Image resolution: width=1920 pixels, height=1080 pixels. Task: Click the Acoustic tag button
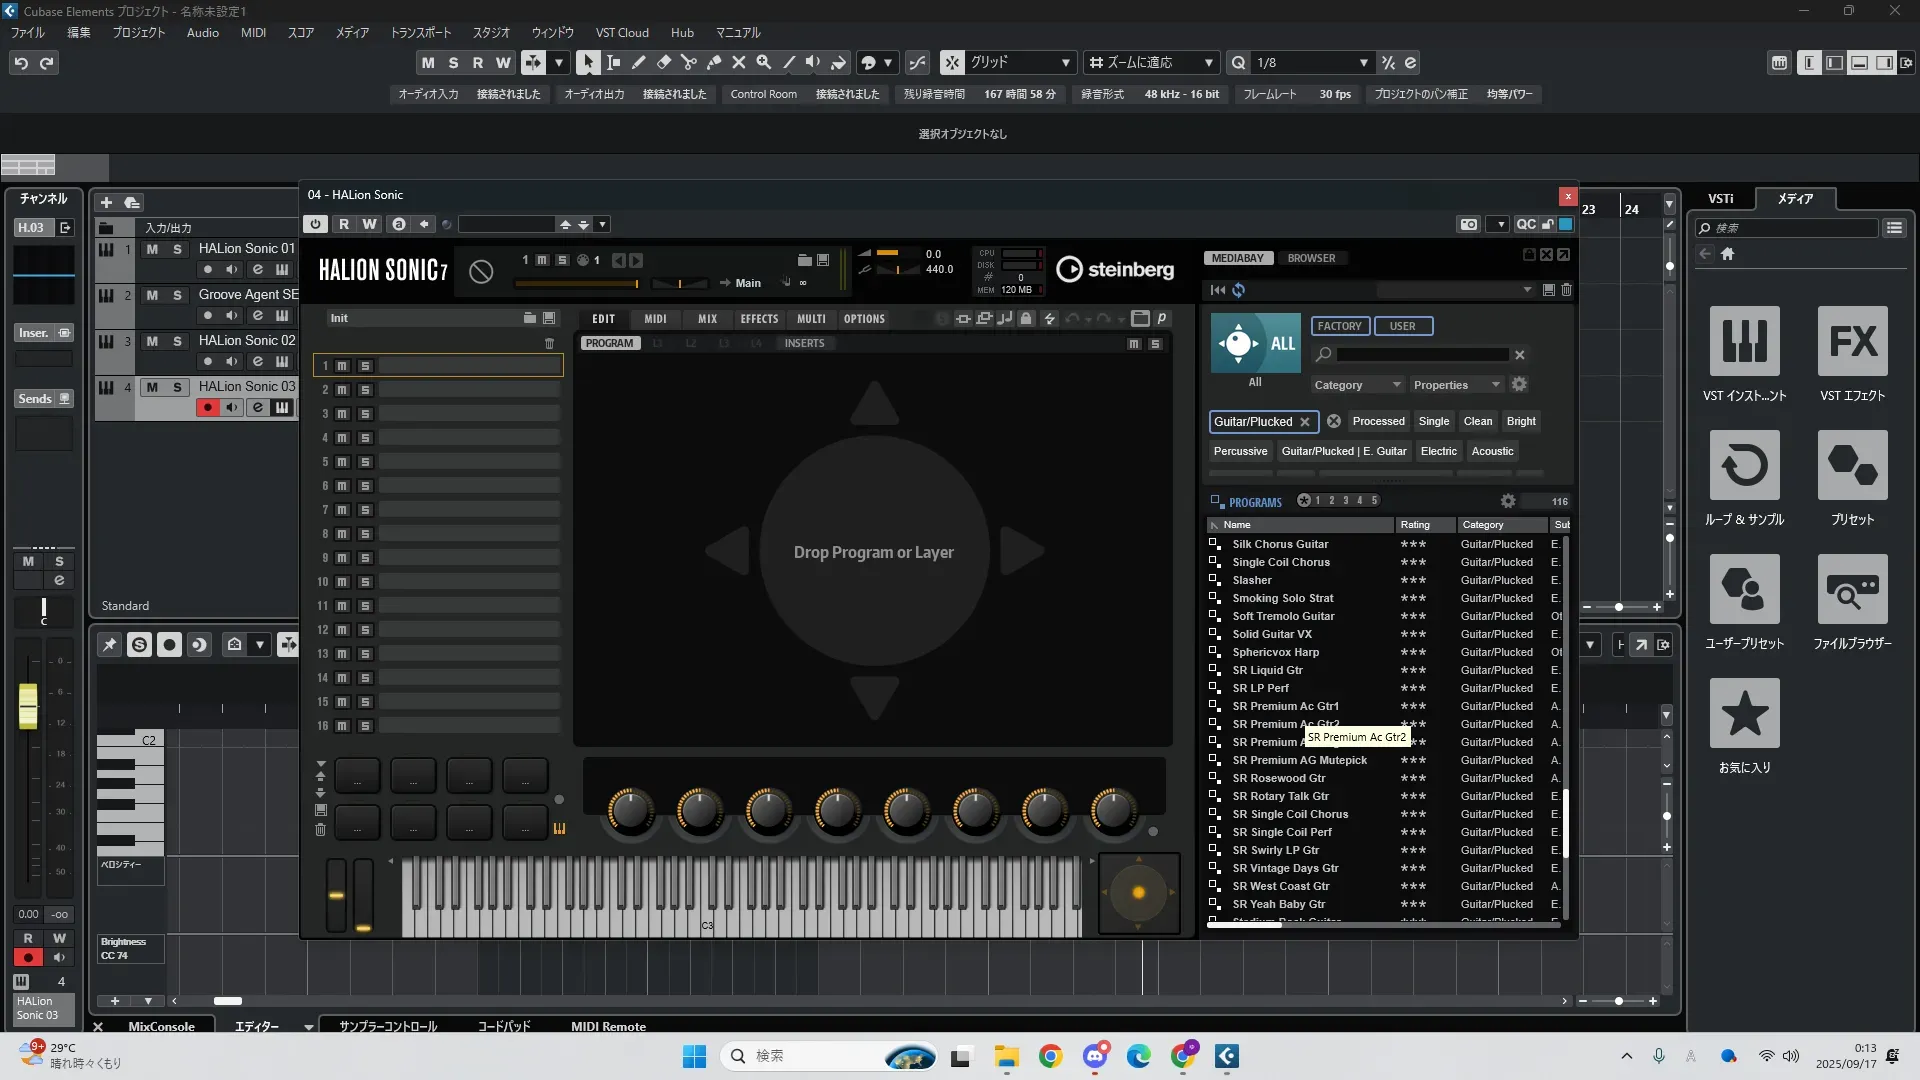click(x=1492, y=451)
